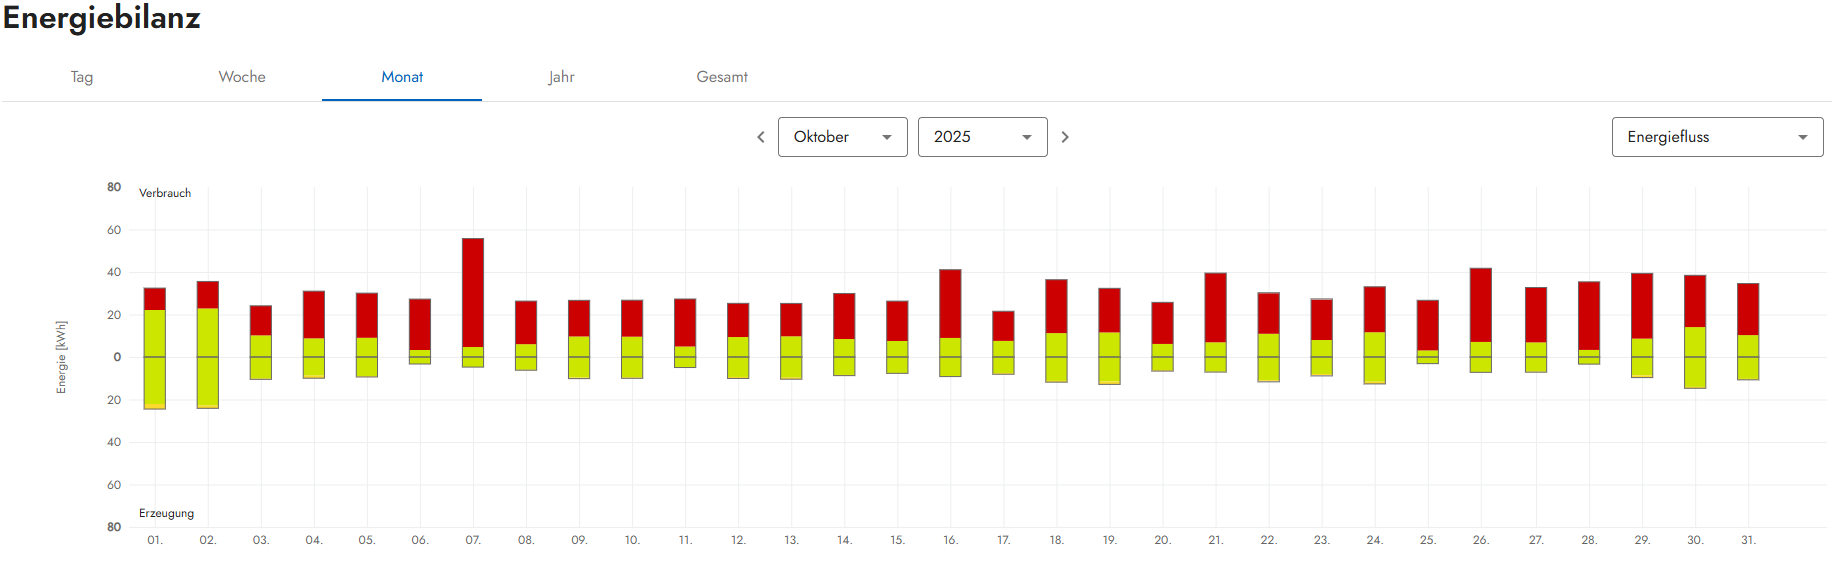1832x561 pixels.
Task: Click the yellow-green bar for day 30
Action: (x=1695, y=357)
